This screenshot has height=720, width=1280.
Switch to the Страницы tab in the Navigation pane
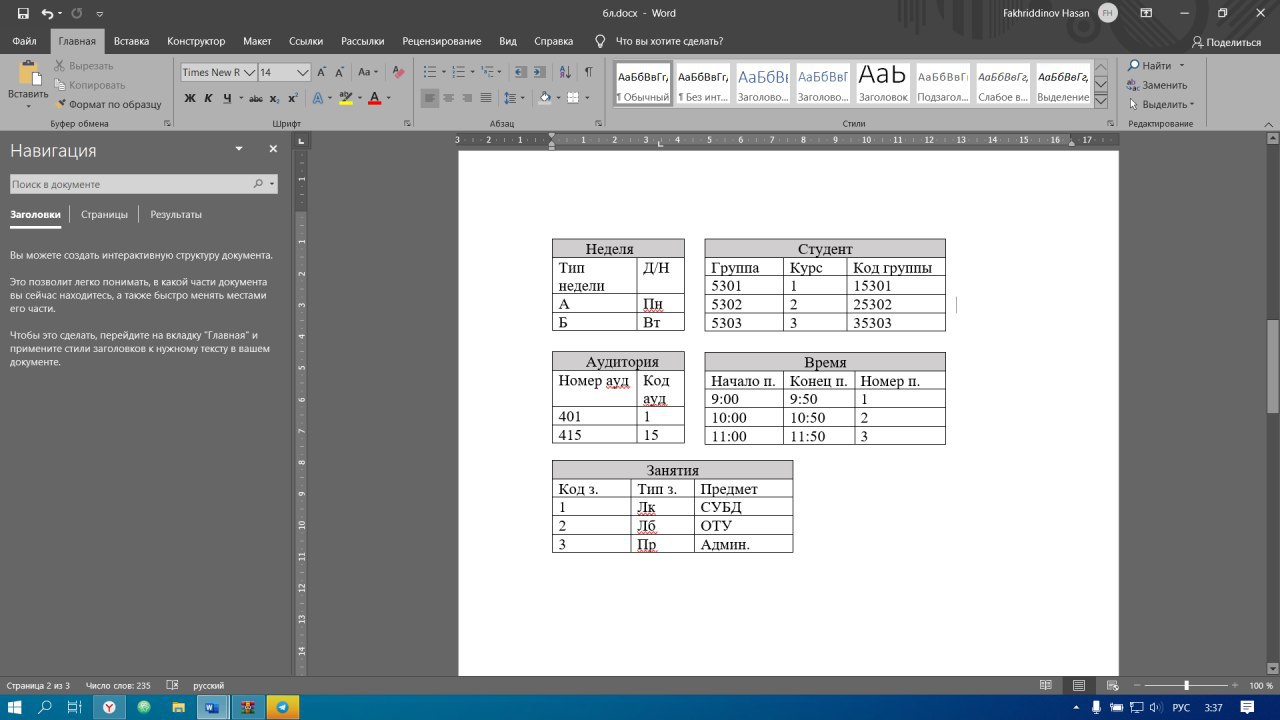(104, 214)
